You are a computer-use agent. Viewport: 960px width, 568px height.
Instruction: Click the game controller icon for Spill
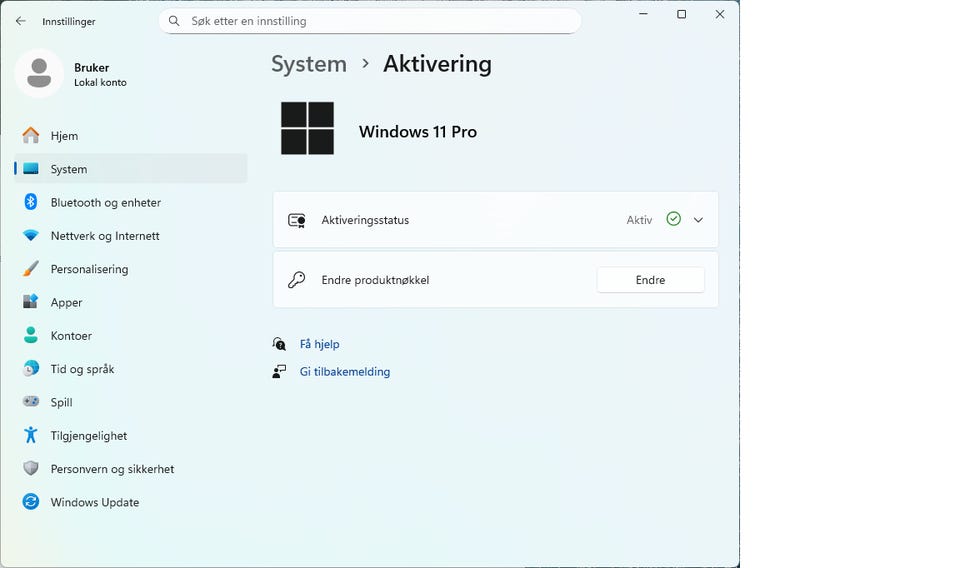click(31, 402)
